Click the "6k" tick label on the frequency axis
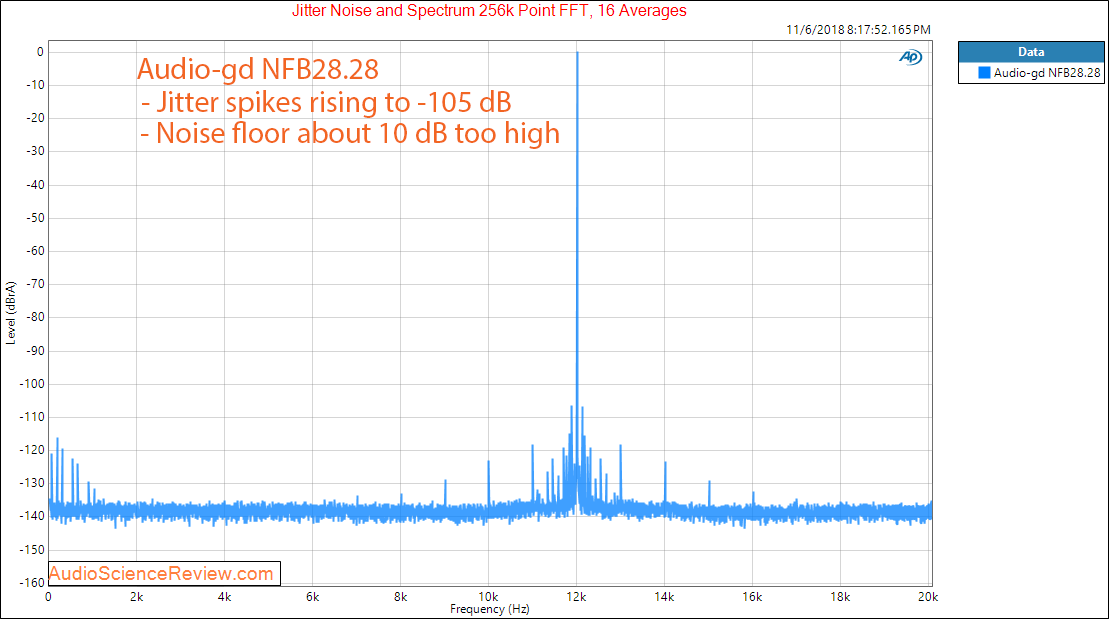The width and height of the screenshot is (1109, 619). [x=313, y=597]
